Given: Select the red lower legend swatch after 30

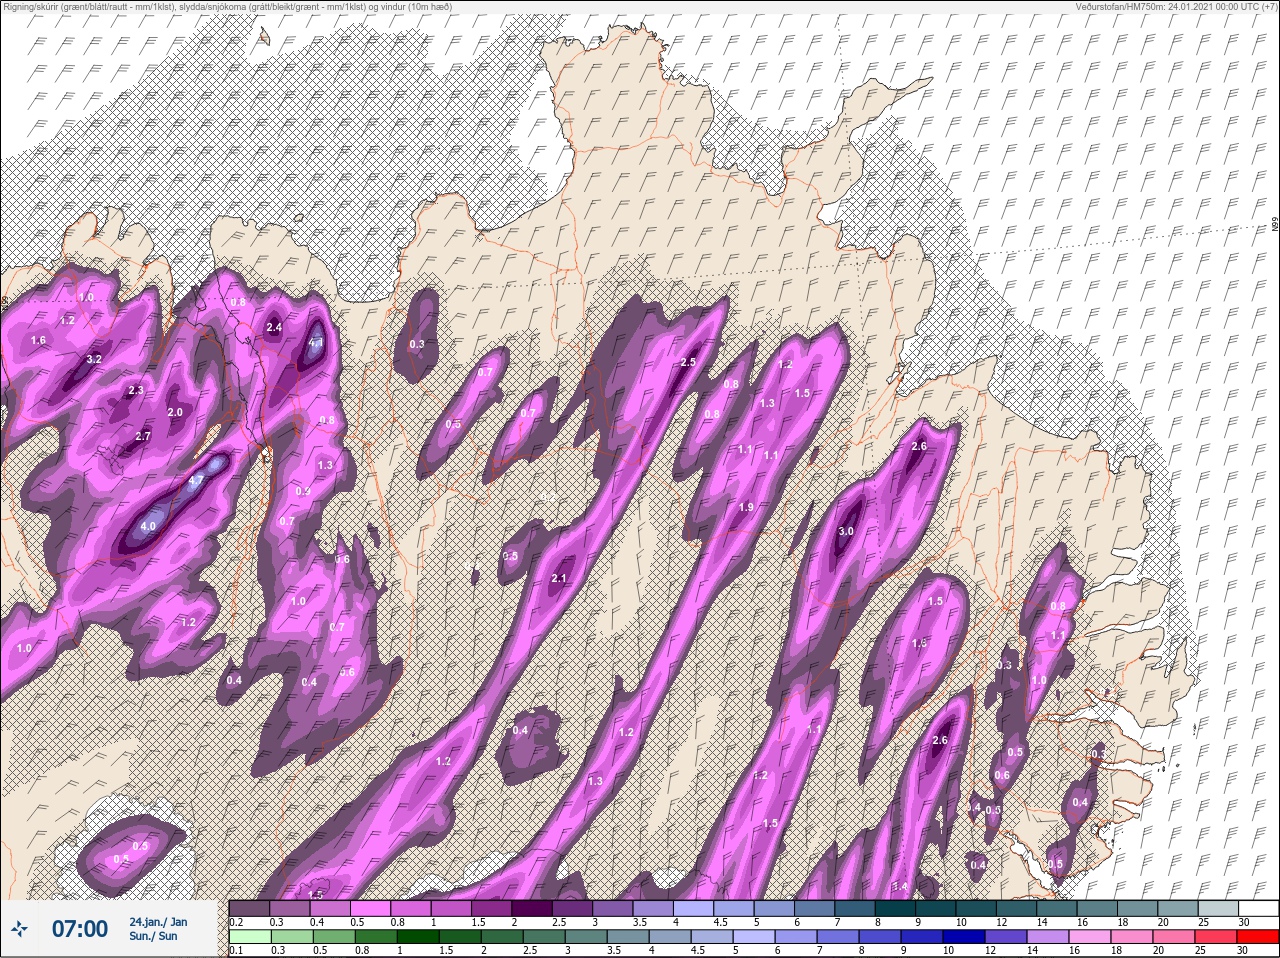Looking at the screenshot, I should (1259, 937).
